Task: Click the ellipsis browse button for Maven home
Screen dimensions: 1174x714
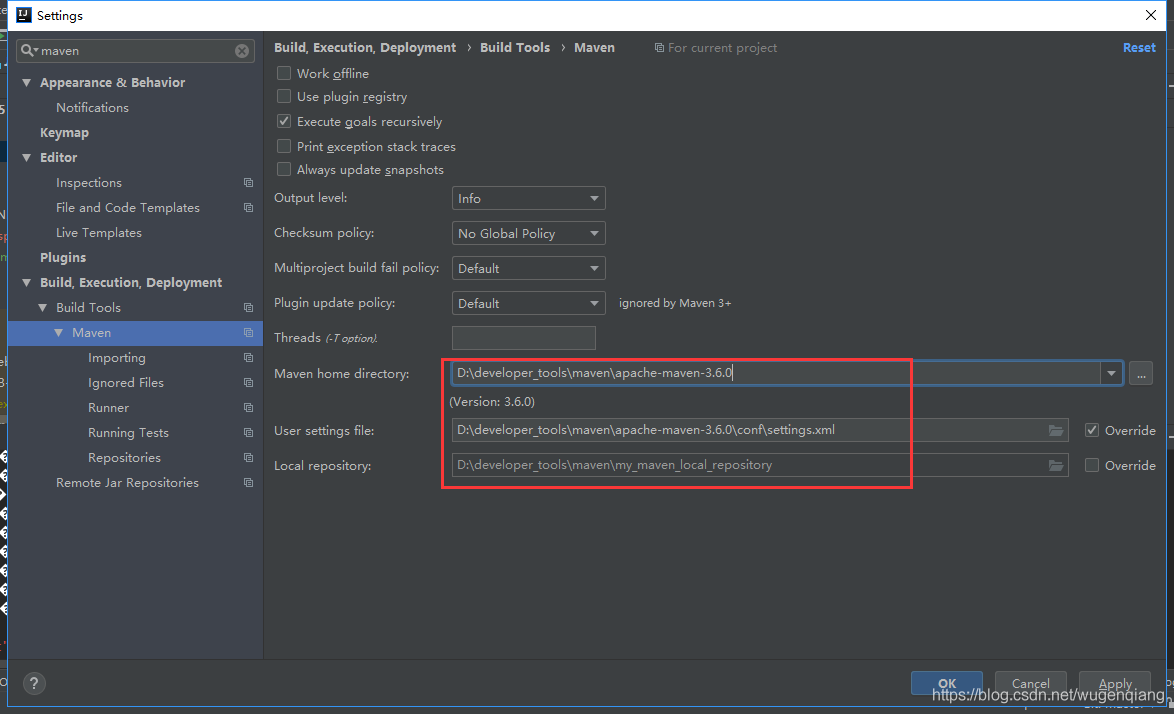Action: coord(1140,373)
